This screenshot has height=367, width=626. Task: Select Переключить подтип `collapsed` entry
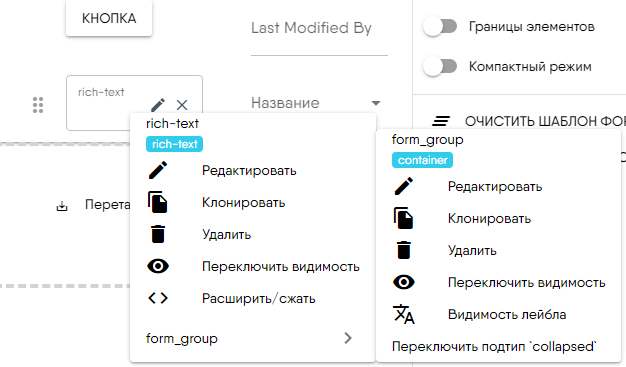[x=494, y=347]
